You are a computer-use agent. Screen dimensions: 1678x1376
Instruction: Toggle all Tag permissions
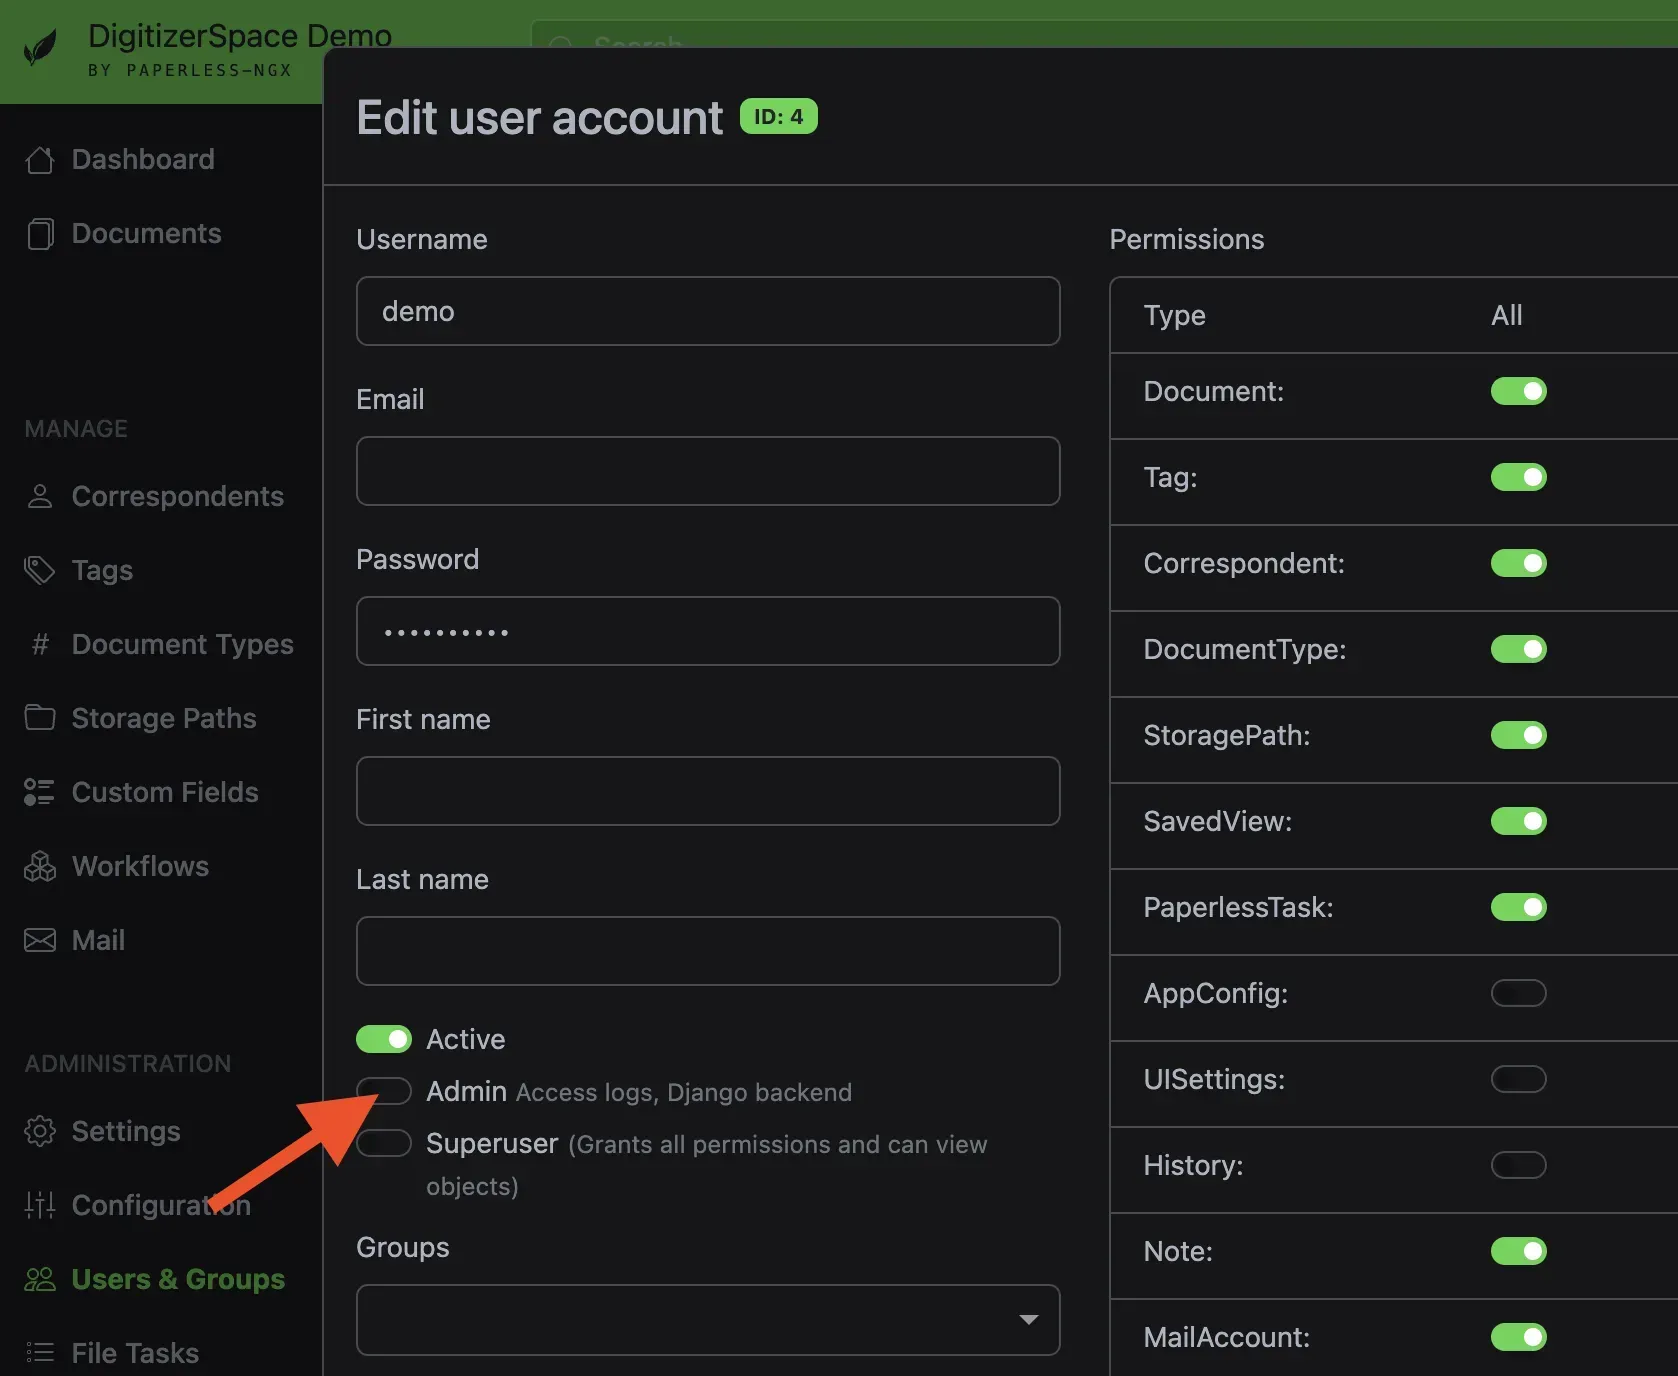[1518, 477]
